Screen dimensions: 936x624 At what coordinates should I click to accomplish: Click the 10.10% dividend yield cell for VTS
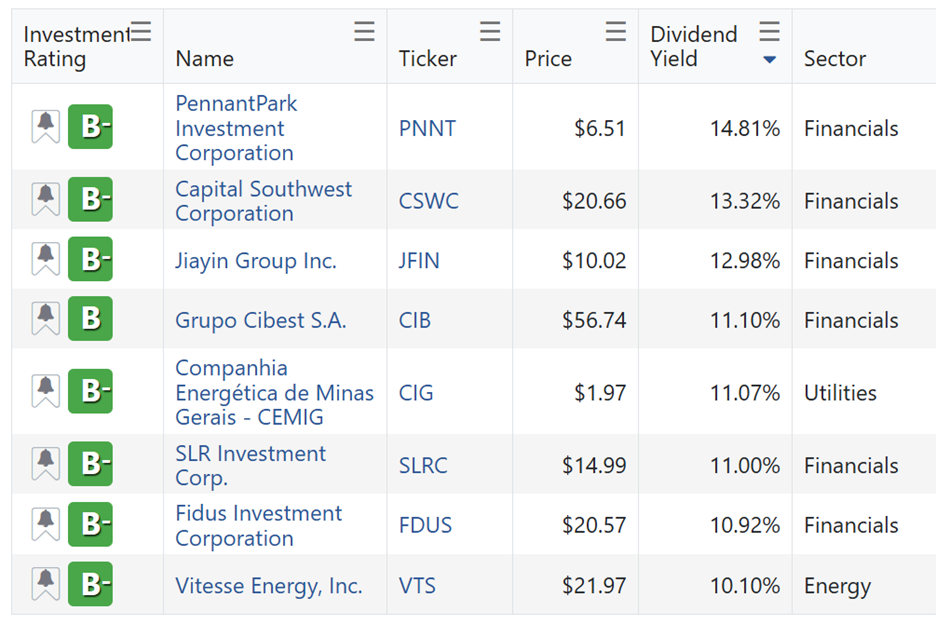(x=744, y=586)
